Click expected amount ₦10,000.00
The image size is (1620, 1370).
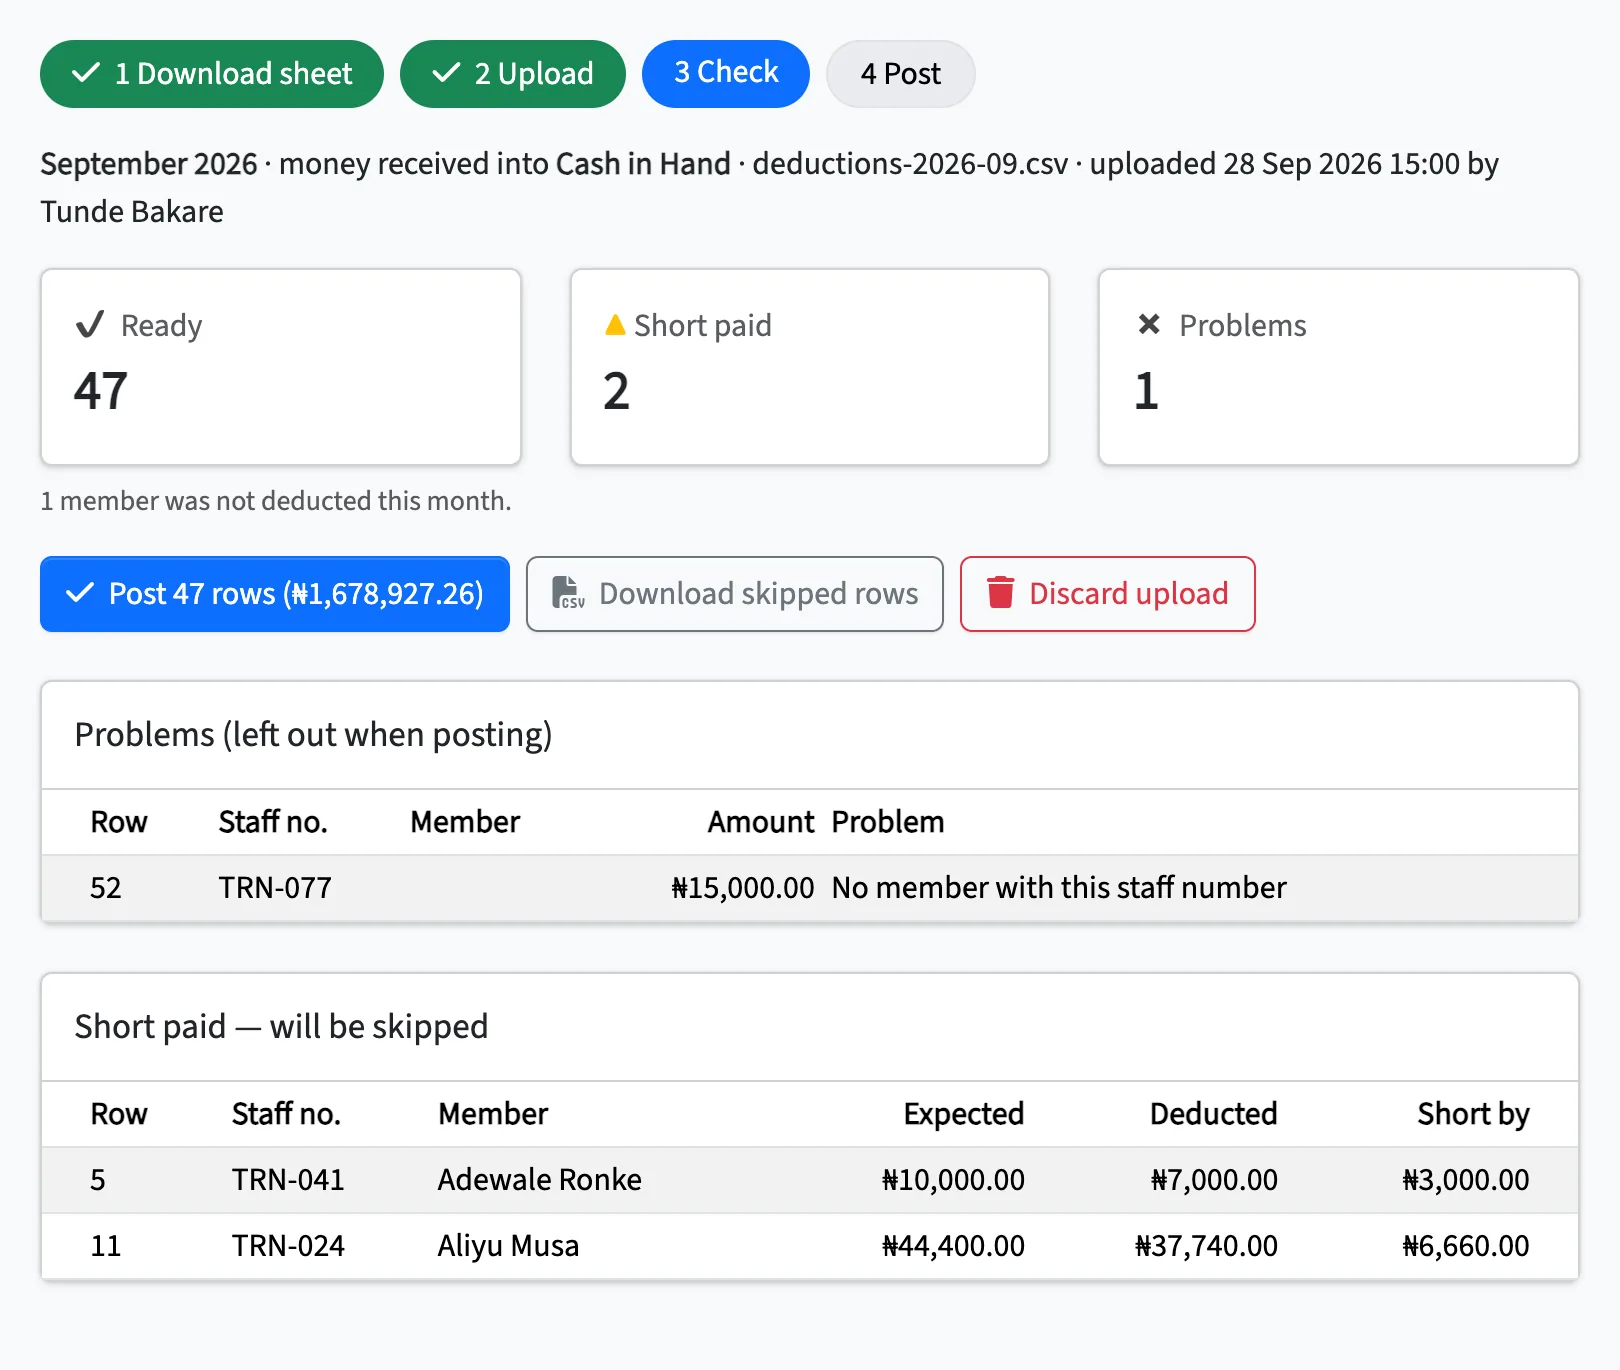[x=953, y=1180]
